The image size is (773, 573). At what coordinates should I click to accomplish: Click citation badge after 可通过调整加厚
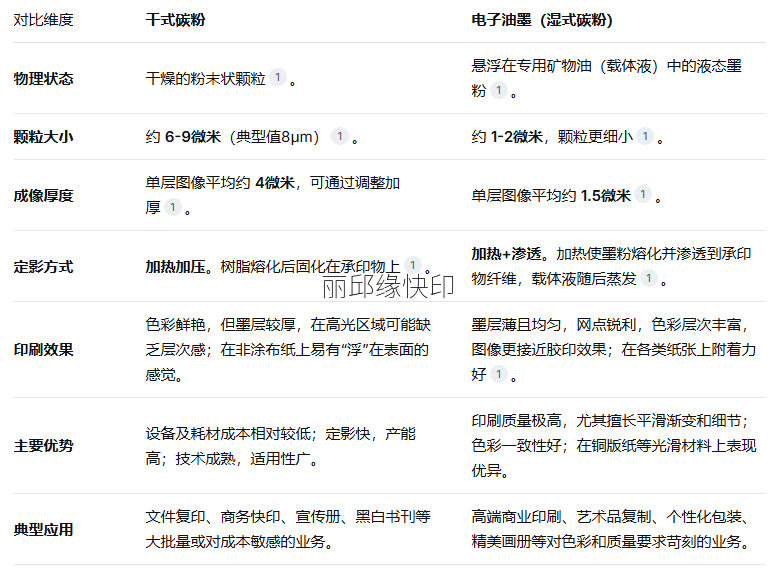[x=173, y=207]
